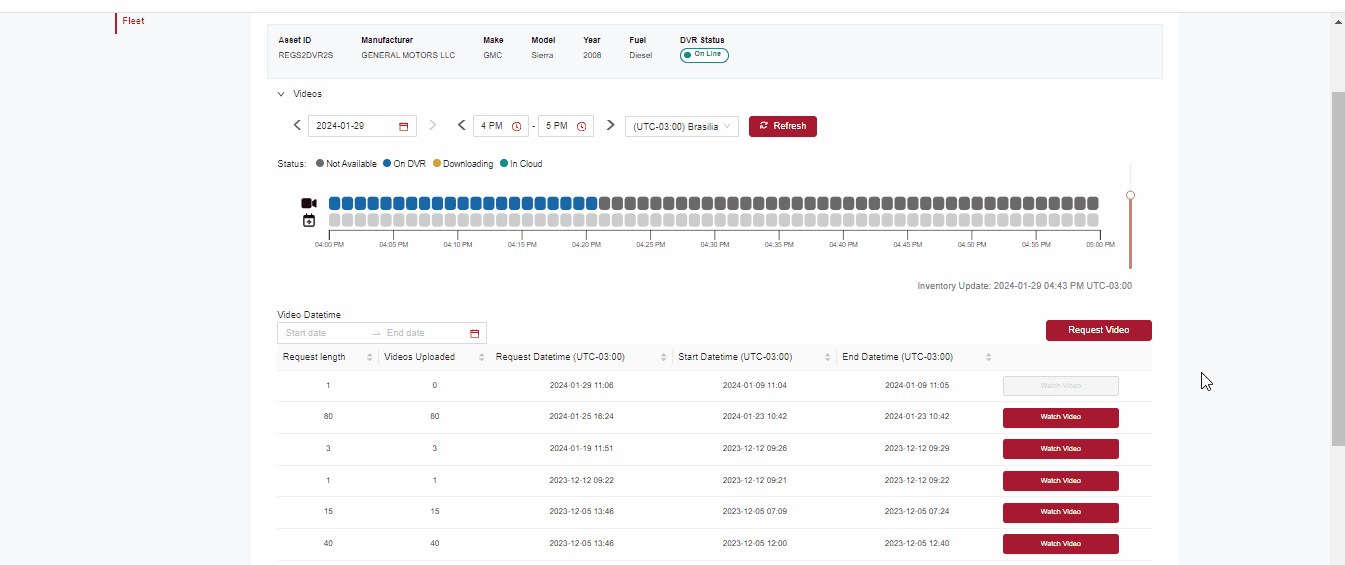Click the Downloading status legend item
Image resolution: width=1345 pixels, height=565 pixels.
tap(463, 164)
